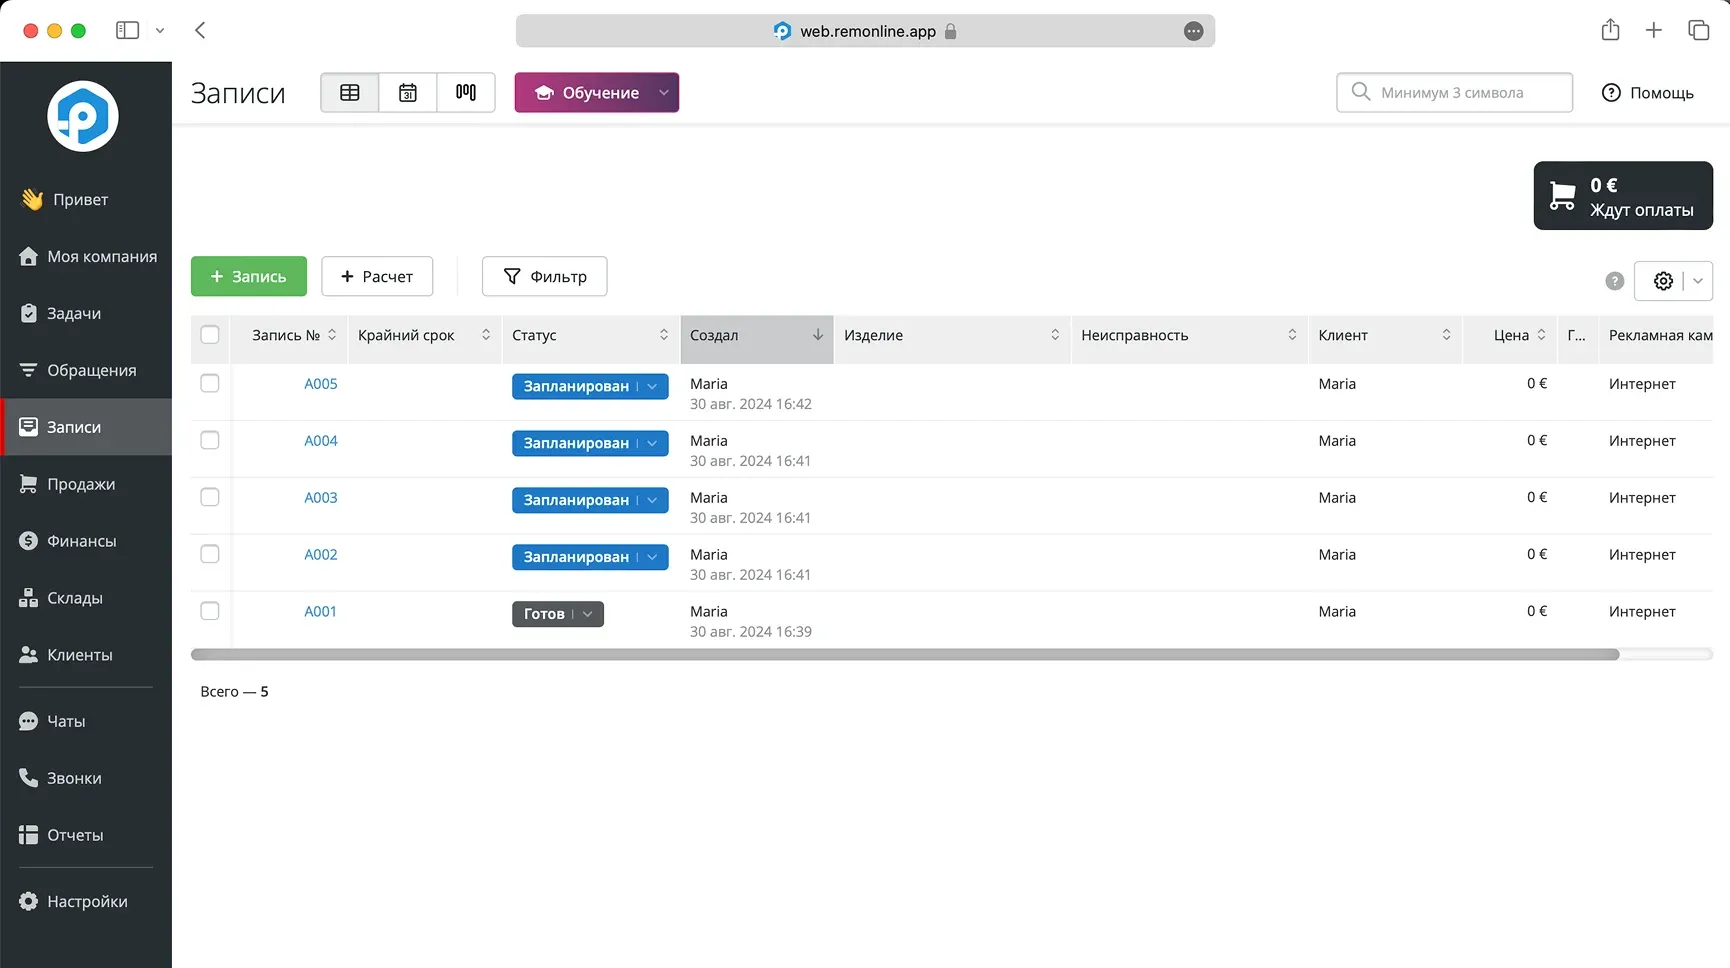This screenshot has width=1730, height=968.
Task: Open the Отчеты section in the sidebar
Action: click(75, 835)
